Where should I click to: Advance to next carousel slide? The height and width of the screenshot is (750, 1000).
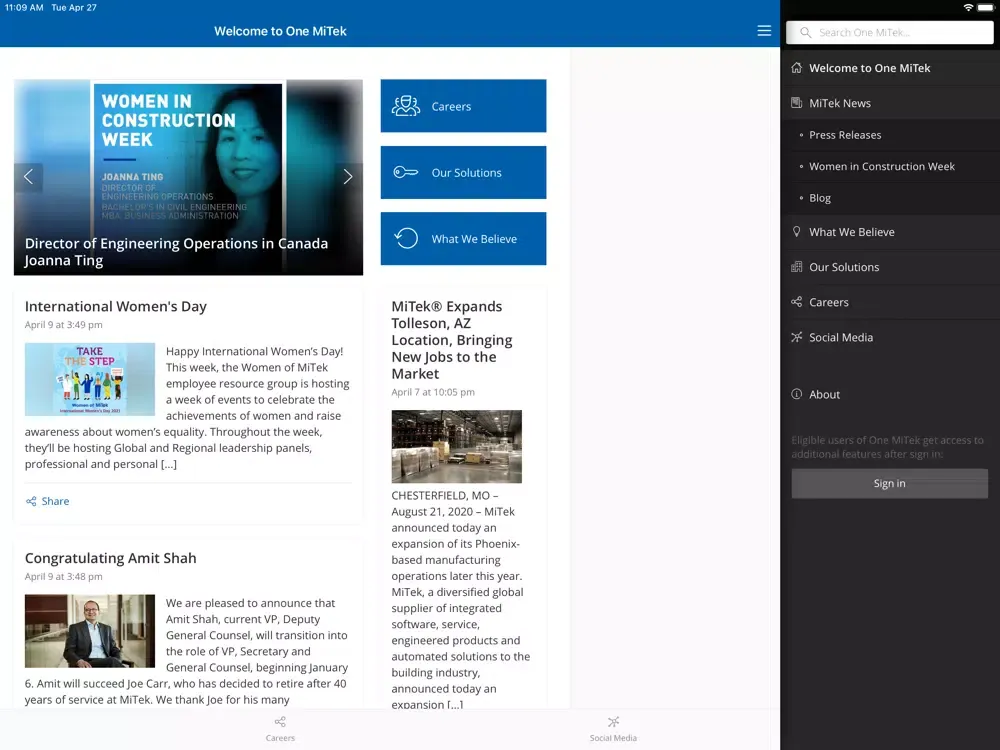click(348, 177)
